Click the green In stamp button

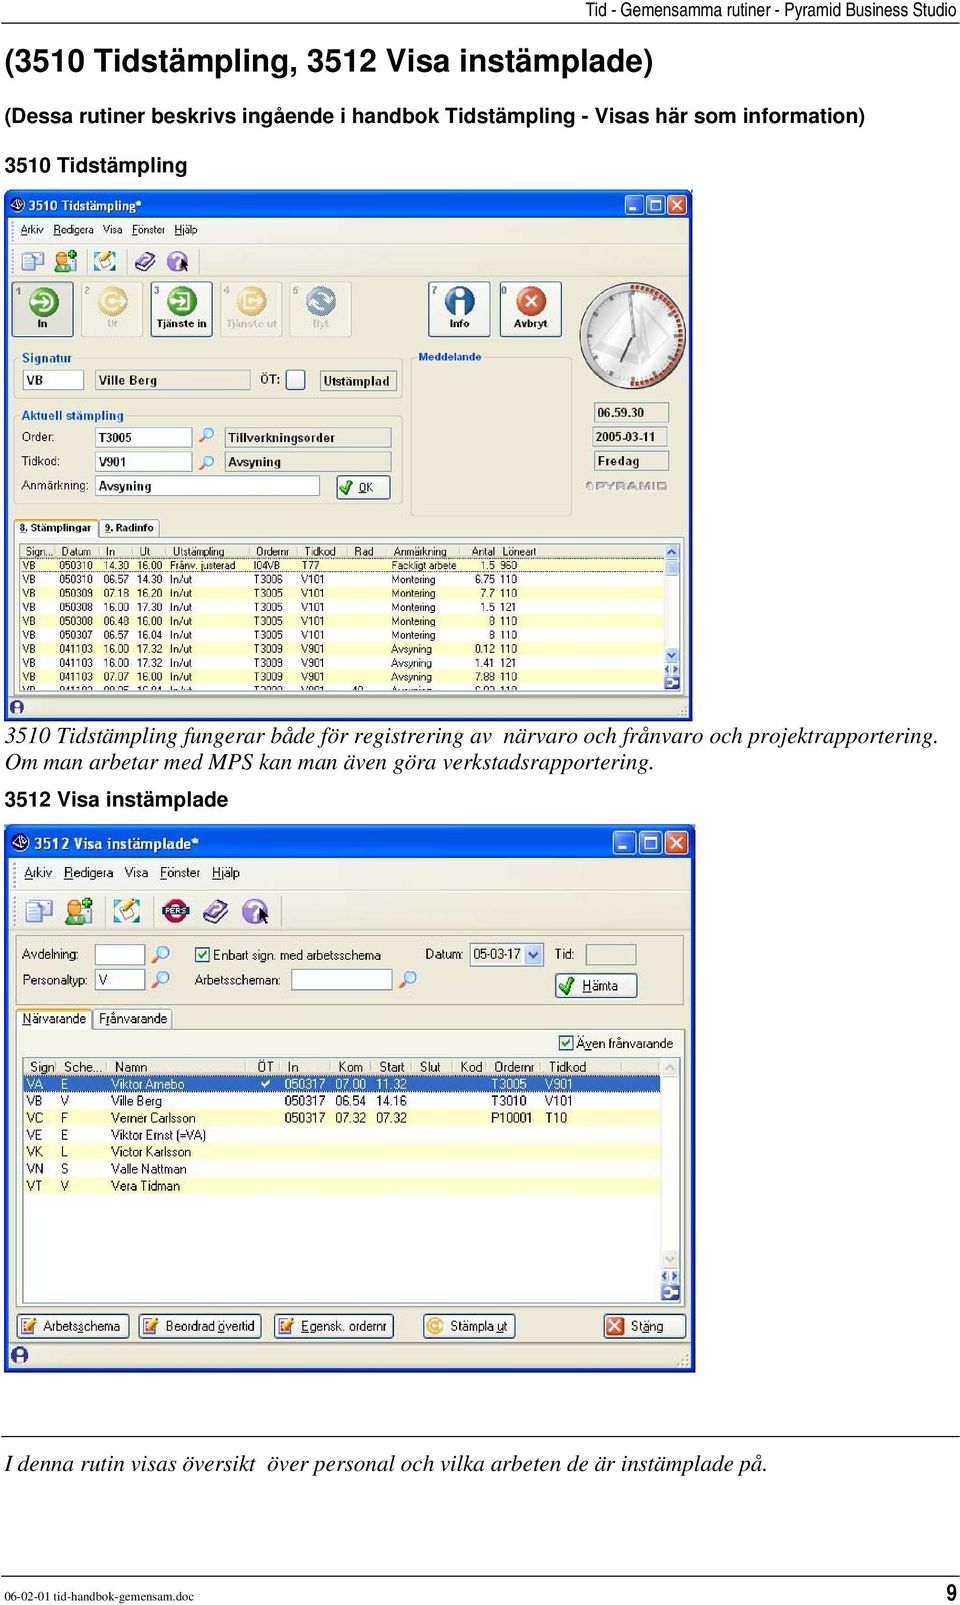pyautogui.click(x=42, y=308)
